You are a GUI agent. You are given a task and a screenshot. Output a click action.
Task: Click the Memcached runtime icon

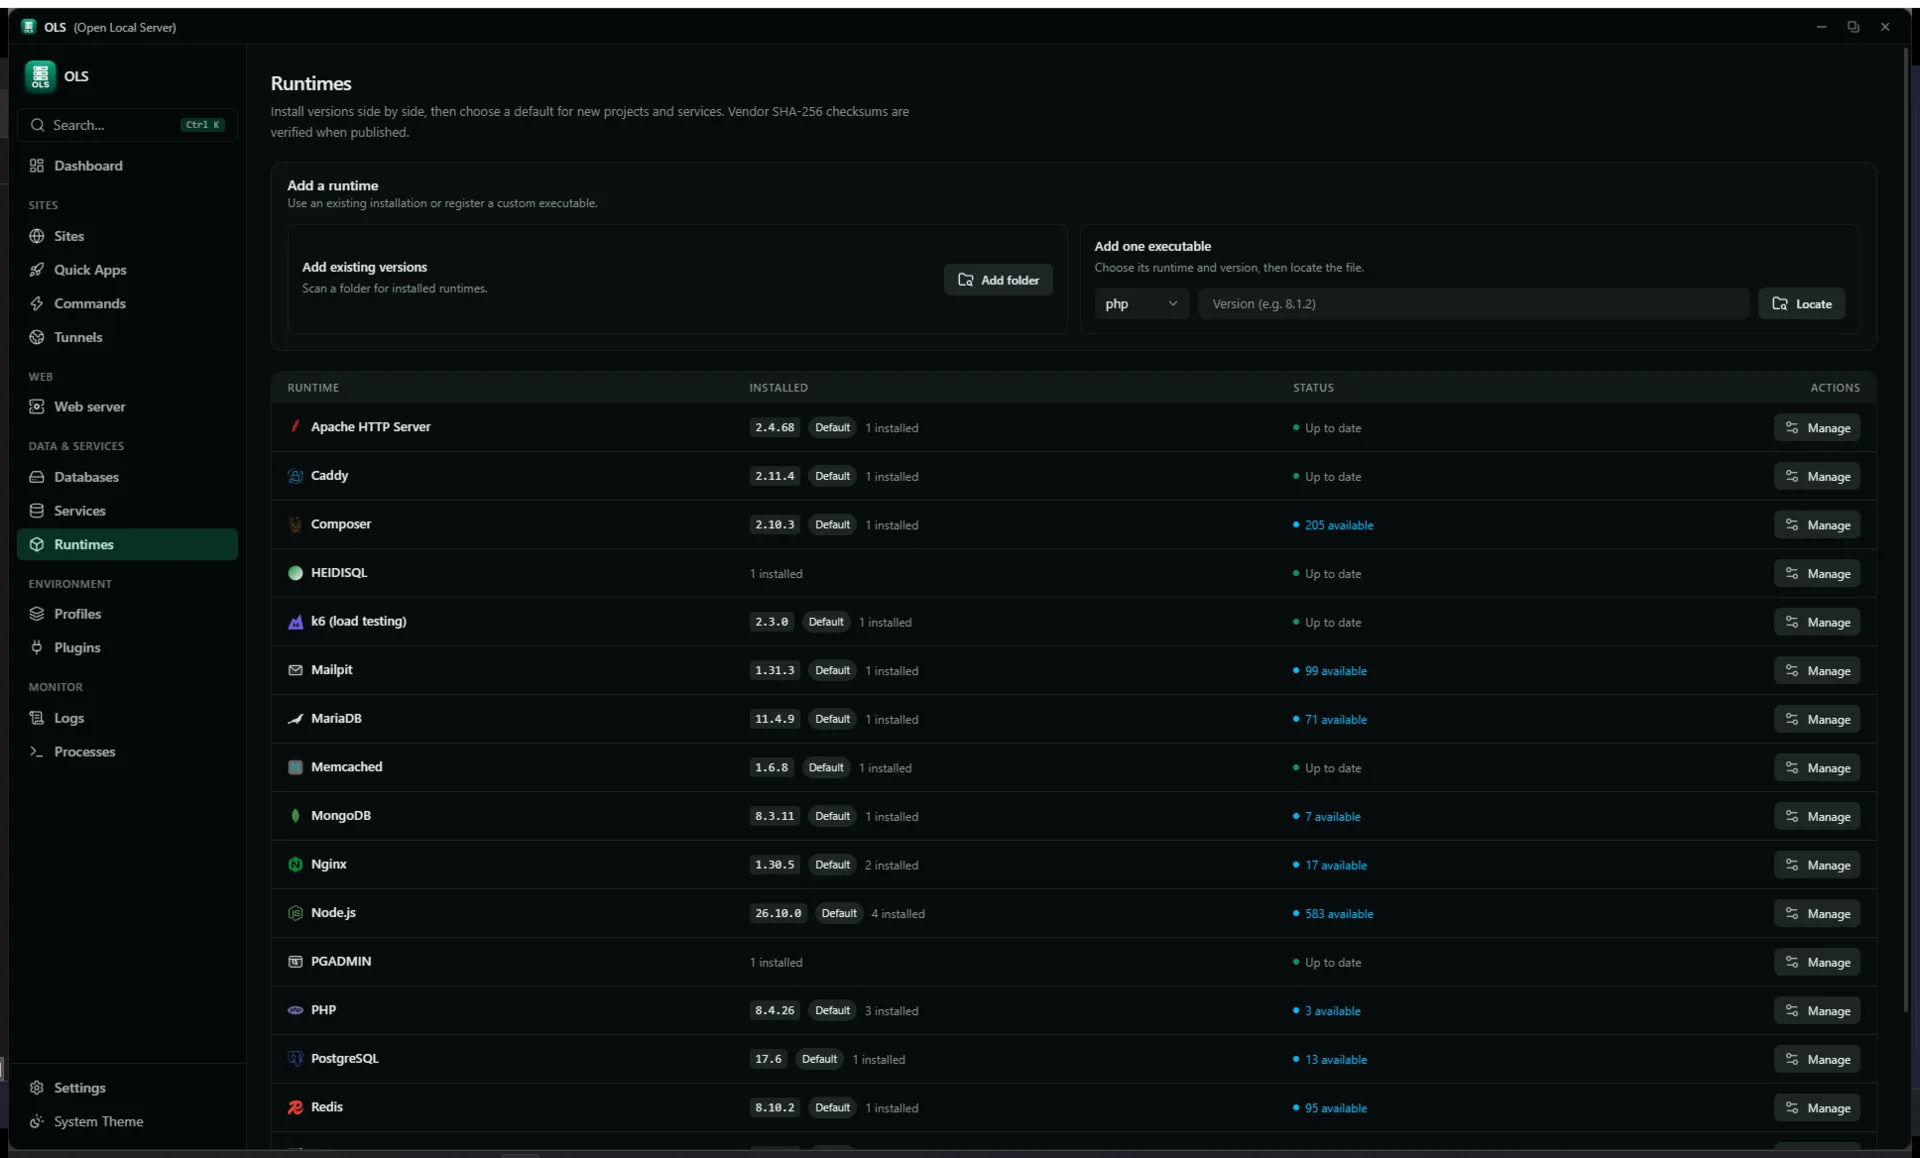(295, 767)
